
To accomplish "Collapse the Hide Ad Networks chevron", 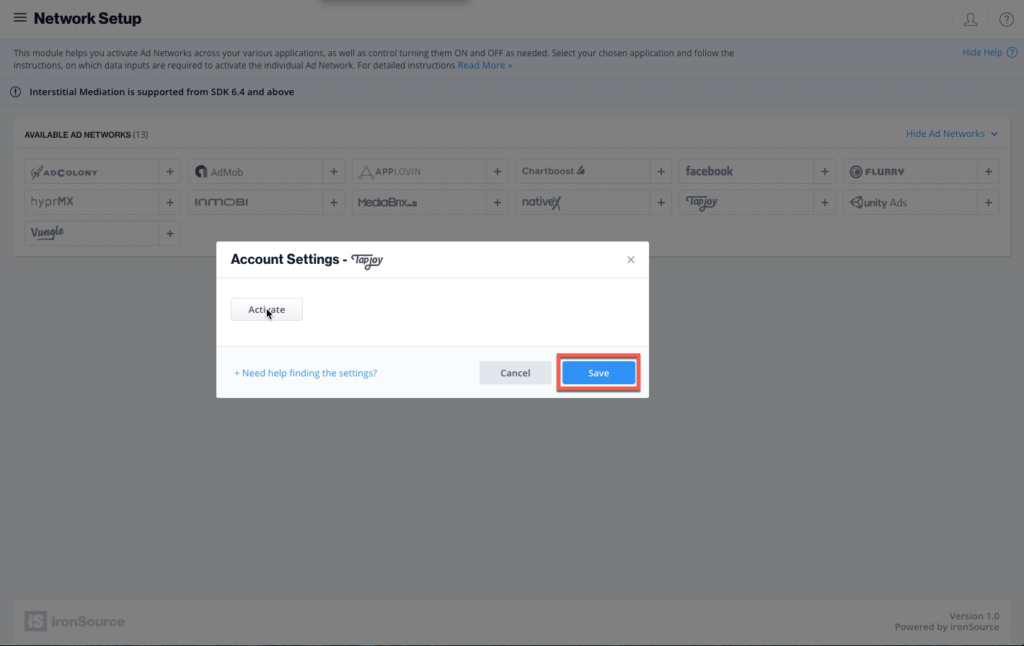I will coord(994,134).
